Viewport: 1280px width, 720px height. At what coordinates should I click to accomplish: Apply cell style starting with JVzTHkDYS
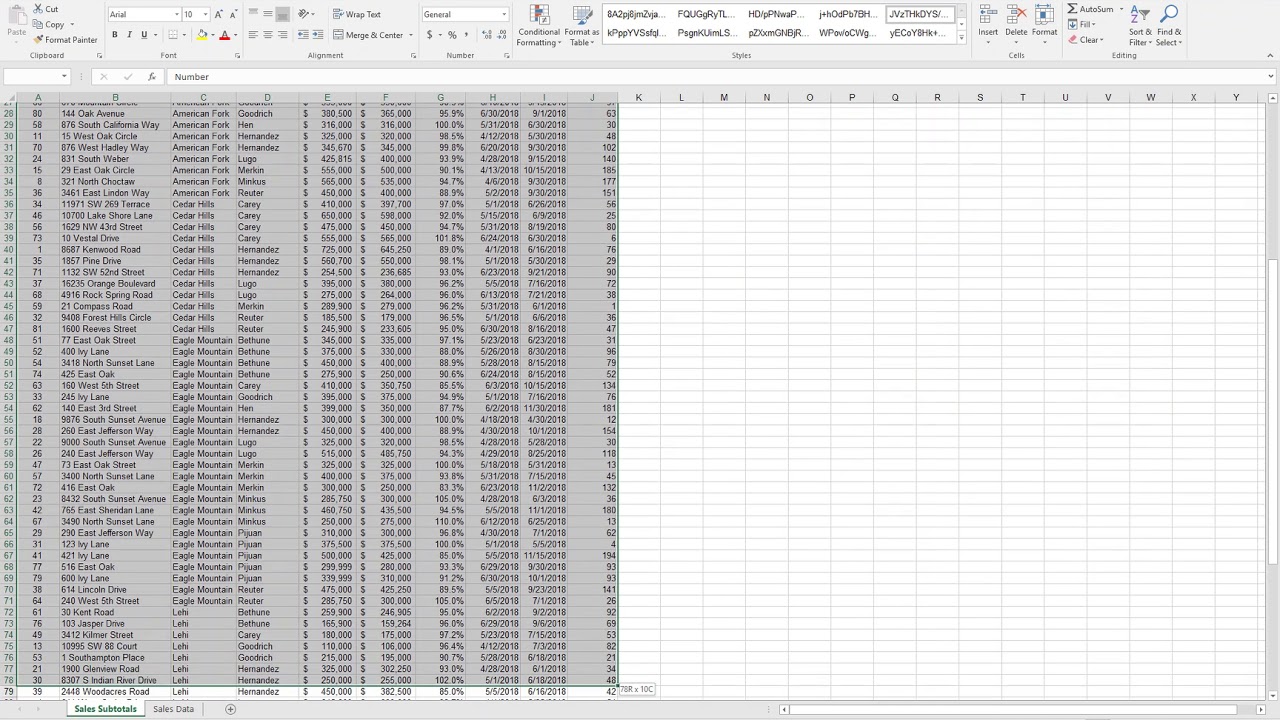pos(918,15)
